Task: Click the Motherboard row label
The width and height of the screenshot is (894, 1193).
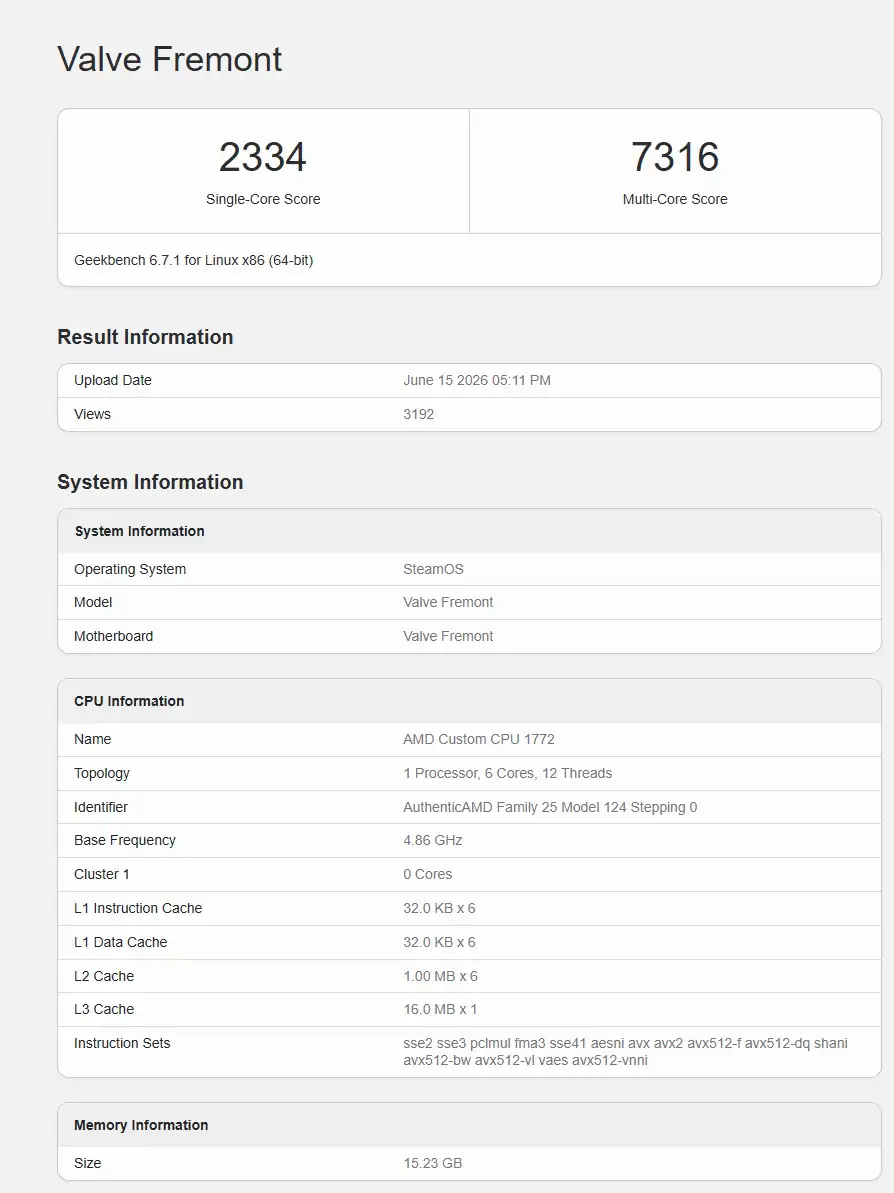Action: (x=113, y=637)
